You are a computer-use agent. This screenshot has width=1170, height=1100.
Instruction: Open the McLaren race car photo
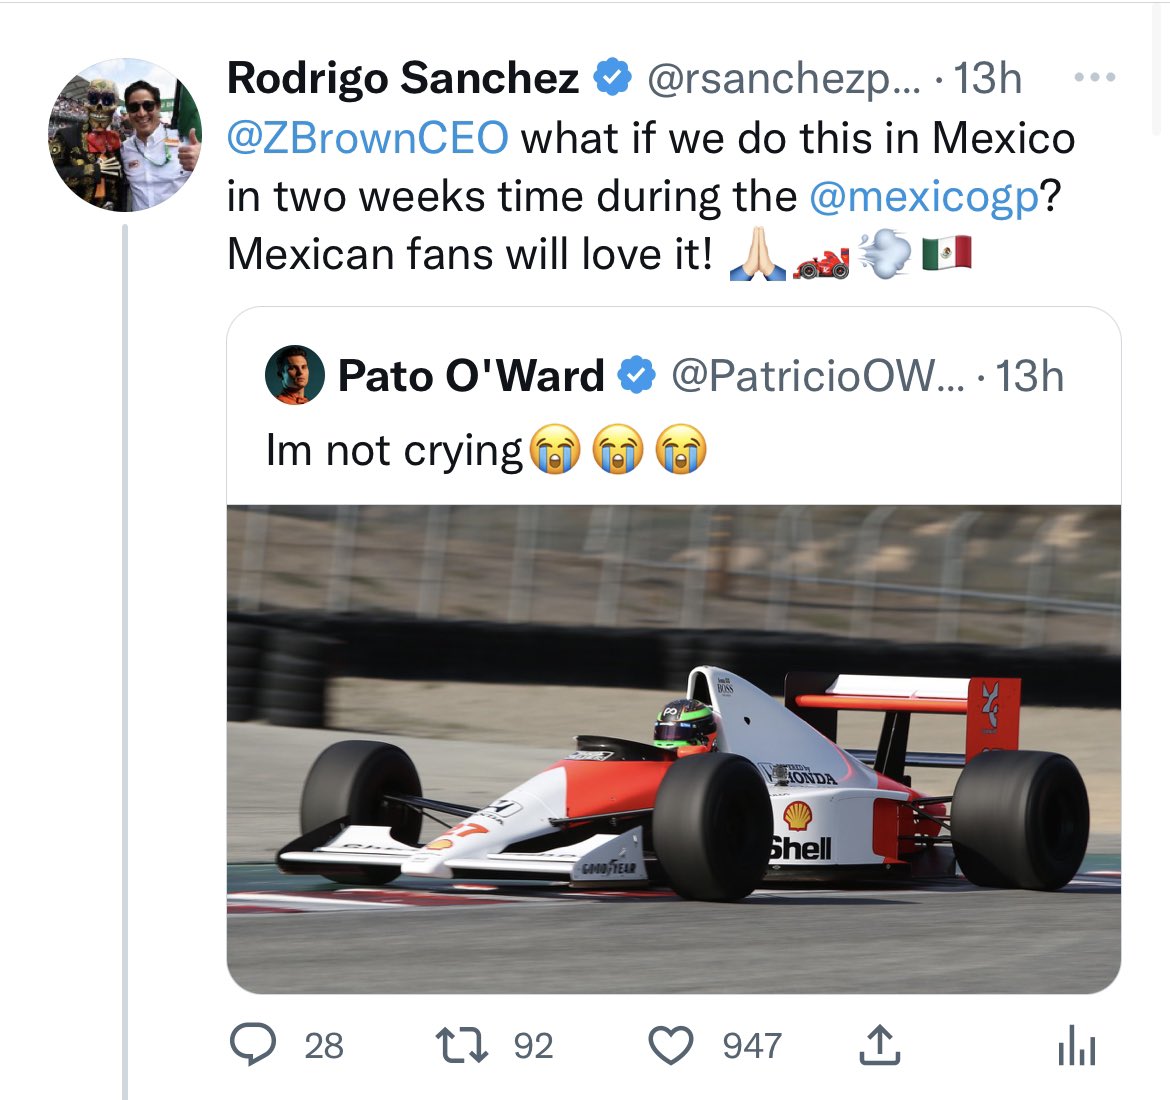click(x=673, y=748)
